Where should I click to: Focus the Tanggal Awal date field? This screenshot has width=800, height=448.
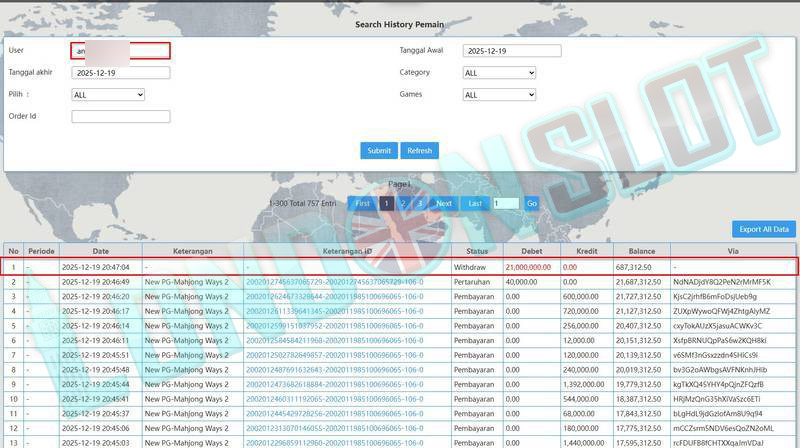[512, 51]
